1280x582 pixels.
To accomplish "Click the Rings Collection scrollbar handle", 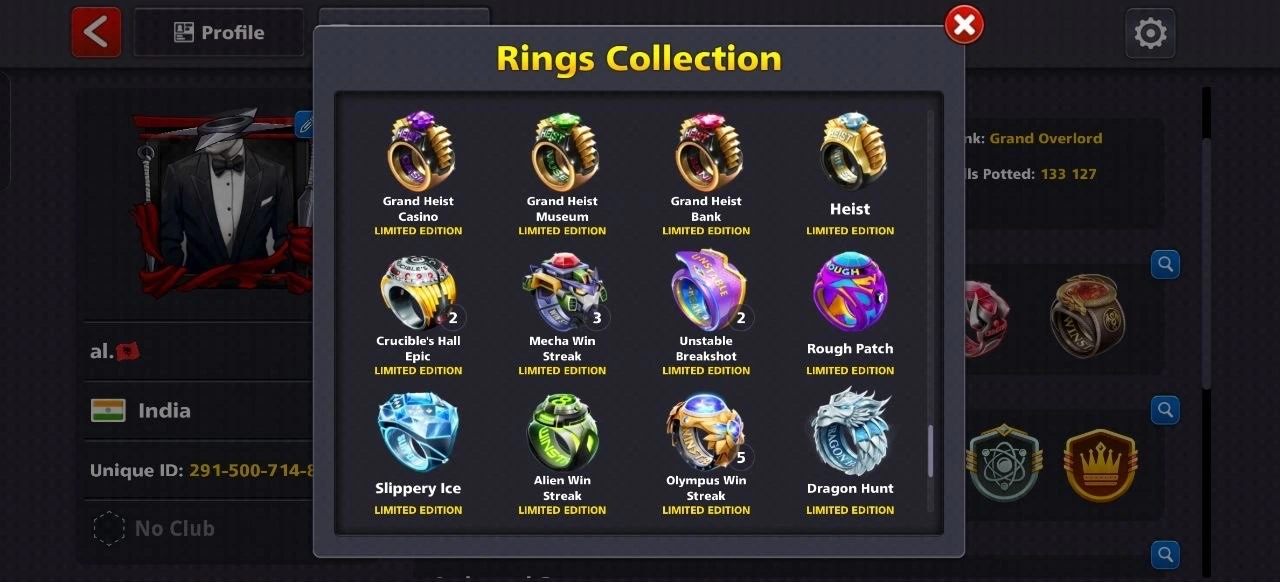I will (x=931, y=451).
